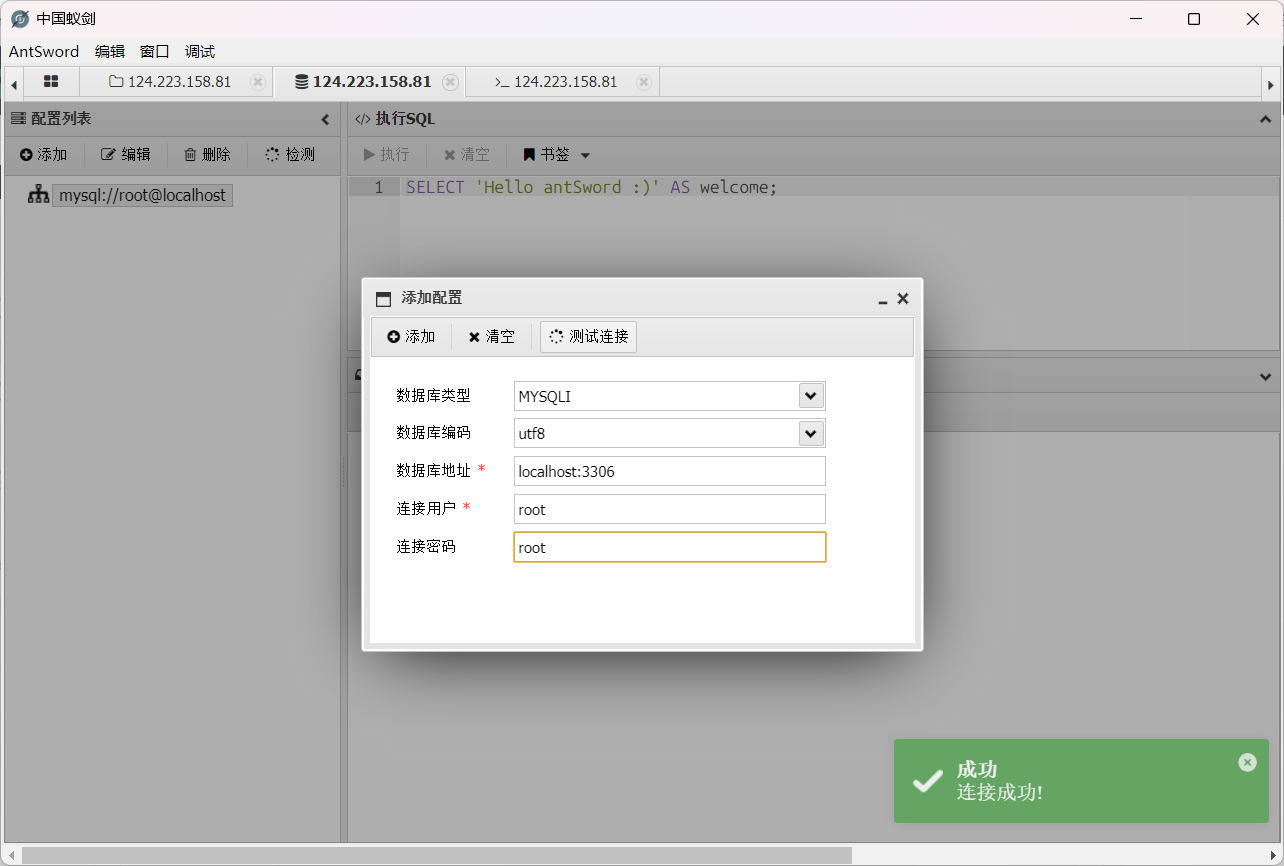Click the SQL line "SELECT 'Hello antSword :)' AS welcome;"
The width and height of the screenshot is (1284, 866).
(x=591, y=187)
